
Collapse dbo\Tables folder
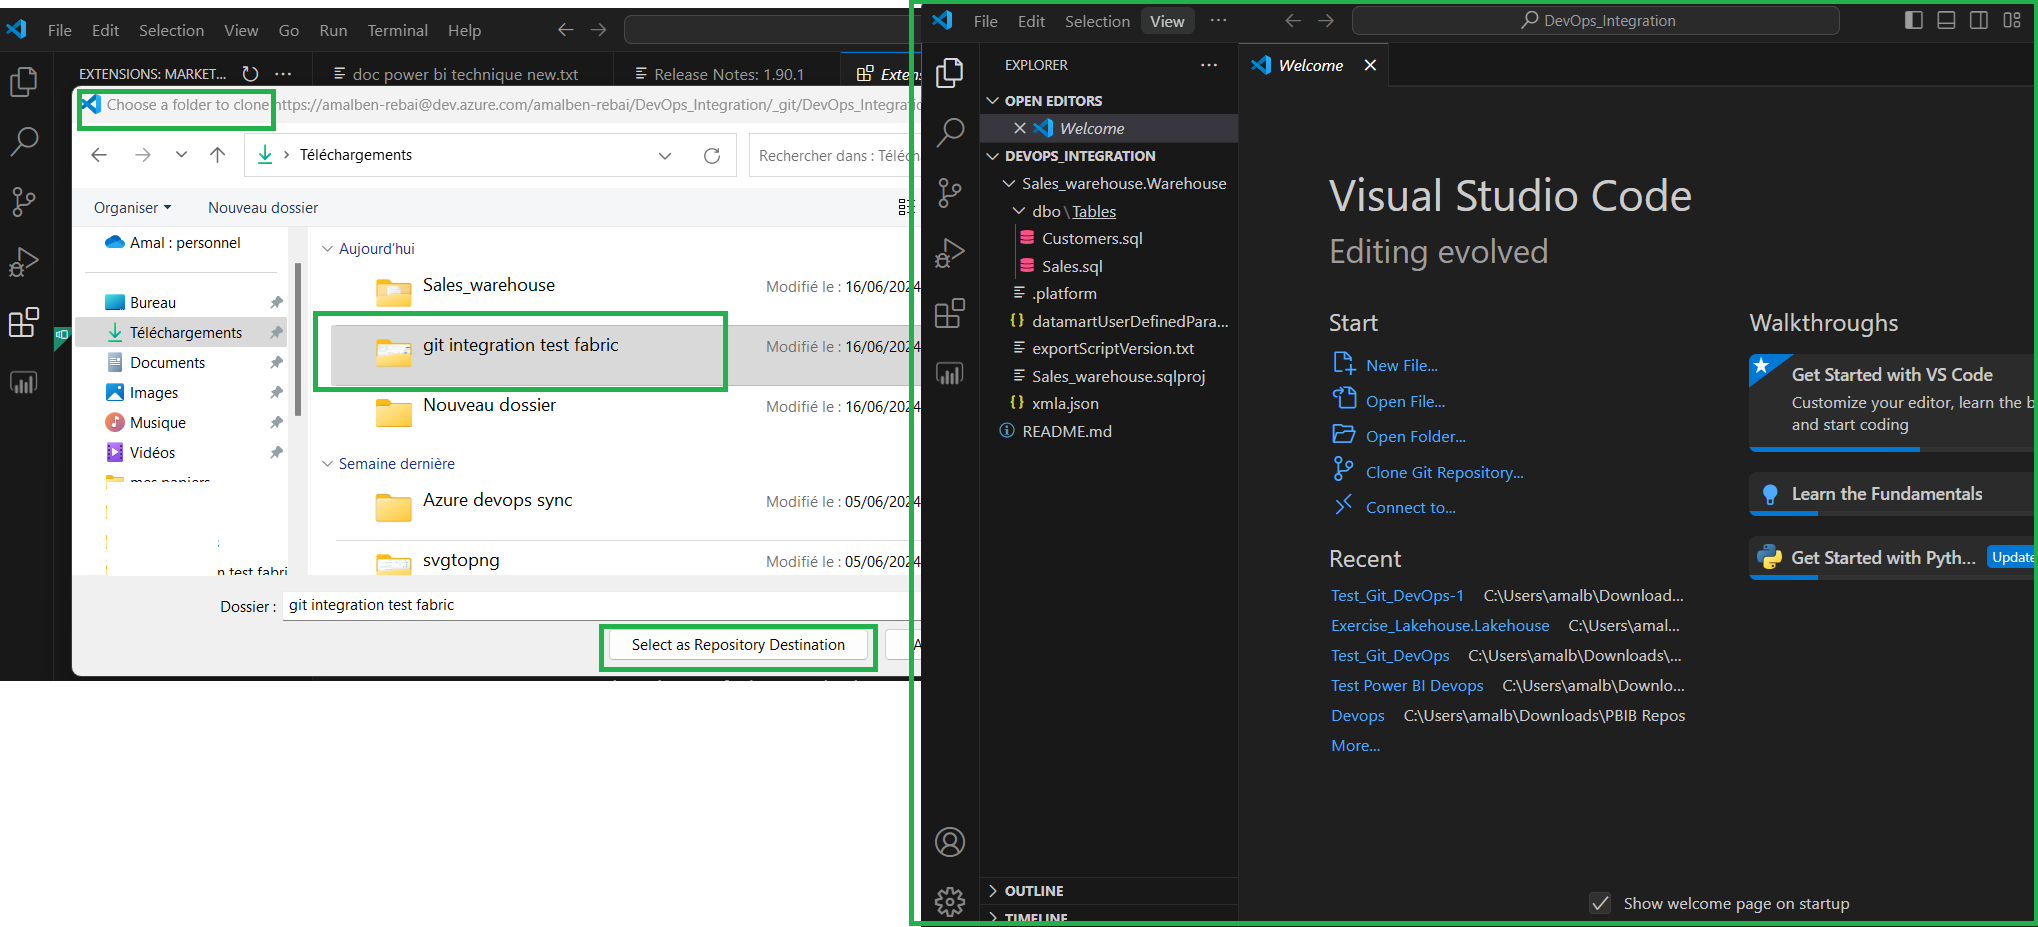[x=1019, y=211]
